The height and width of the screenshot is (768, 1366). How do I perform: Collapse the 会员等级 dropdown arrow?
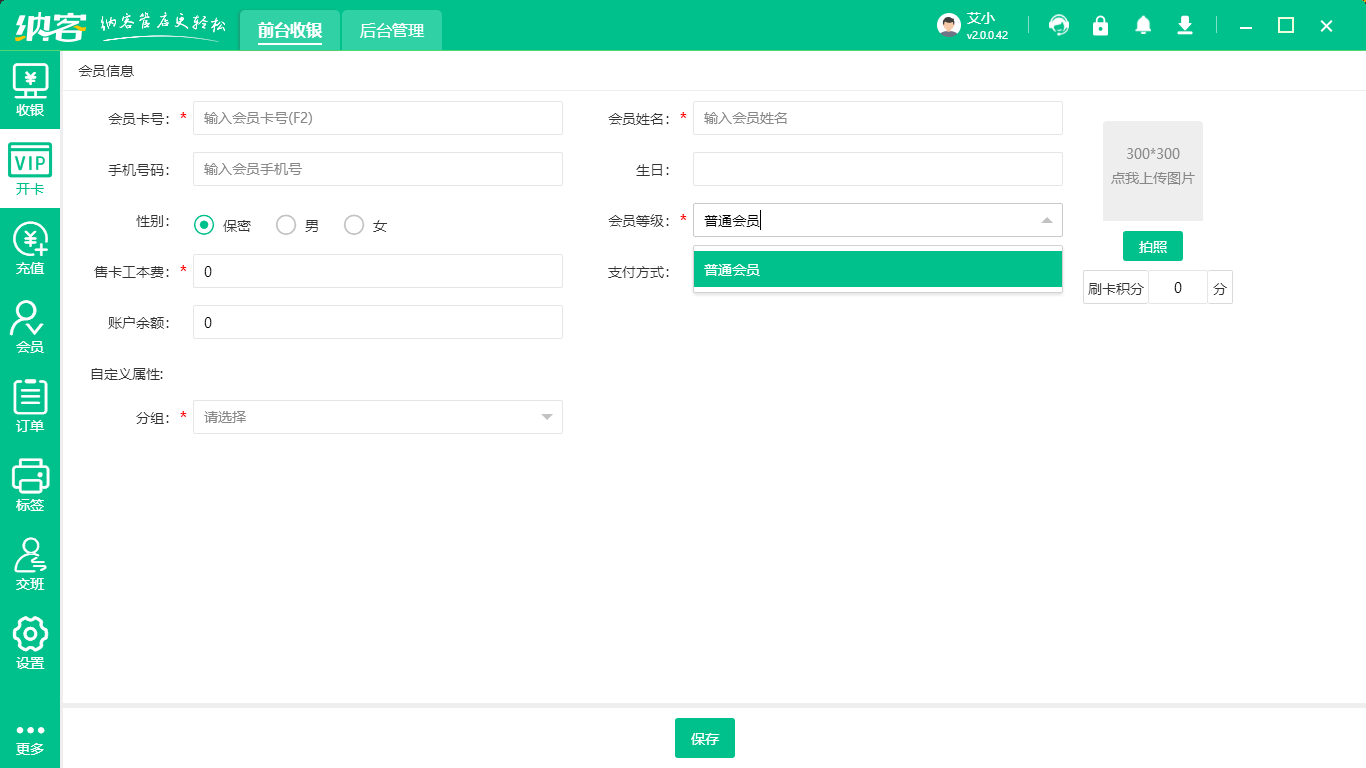click(x=1046, y=220)
